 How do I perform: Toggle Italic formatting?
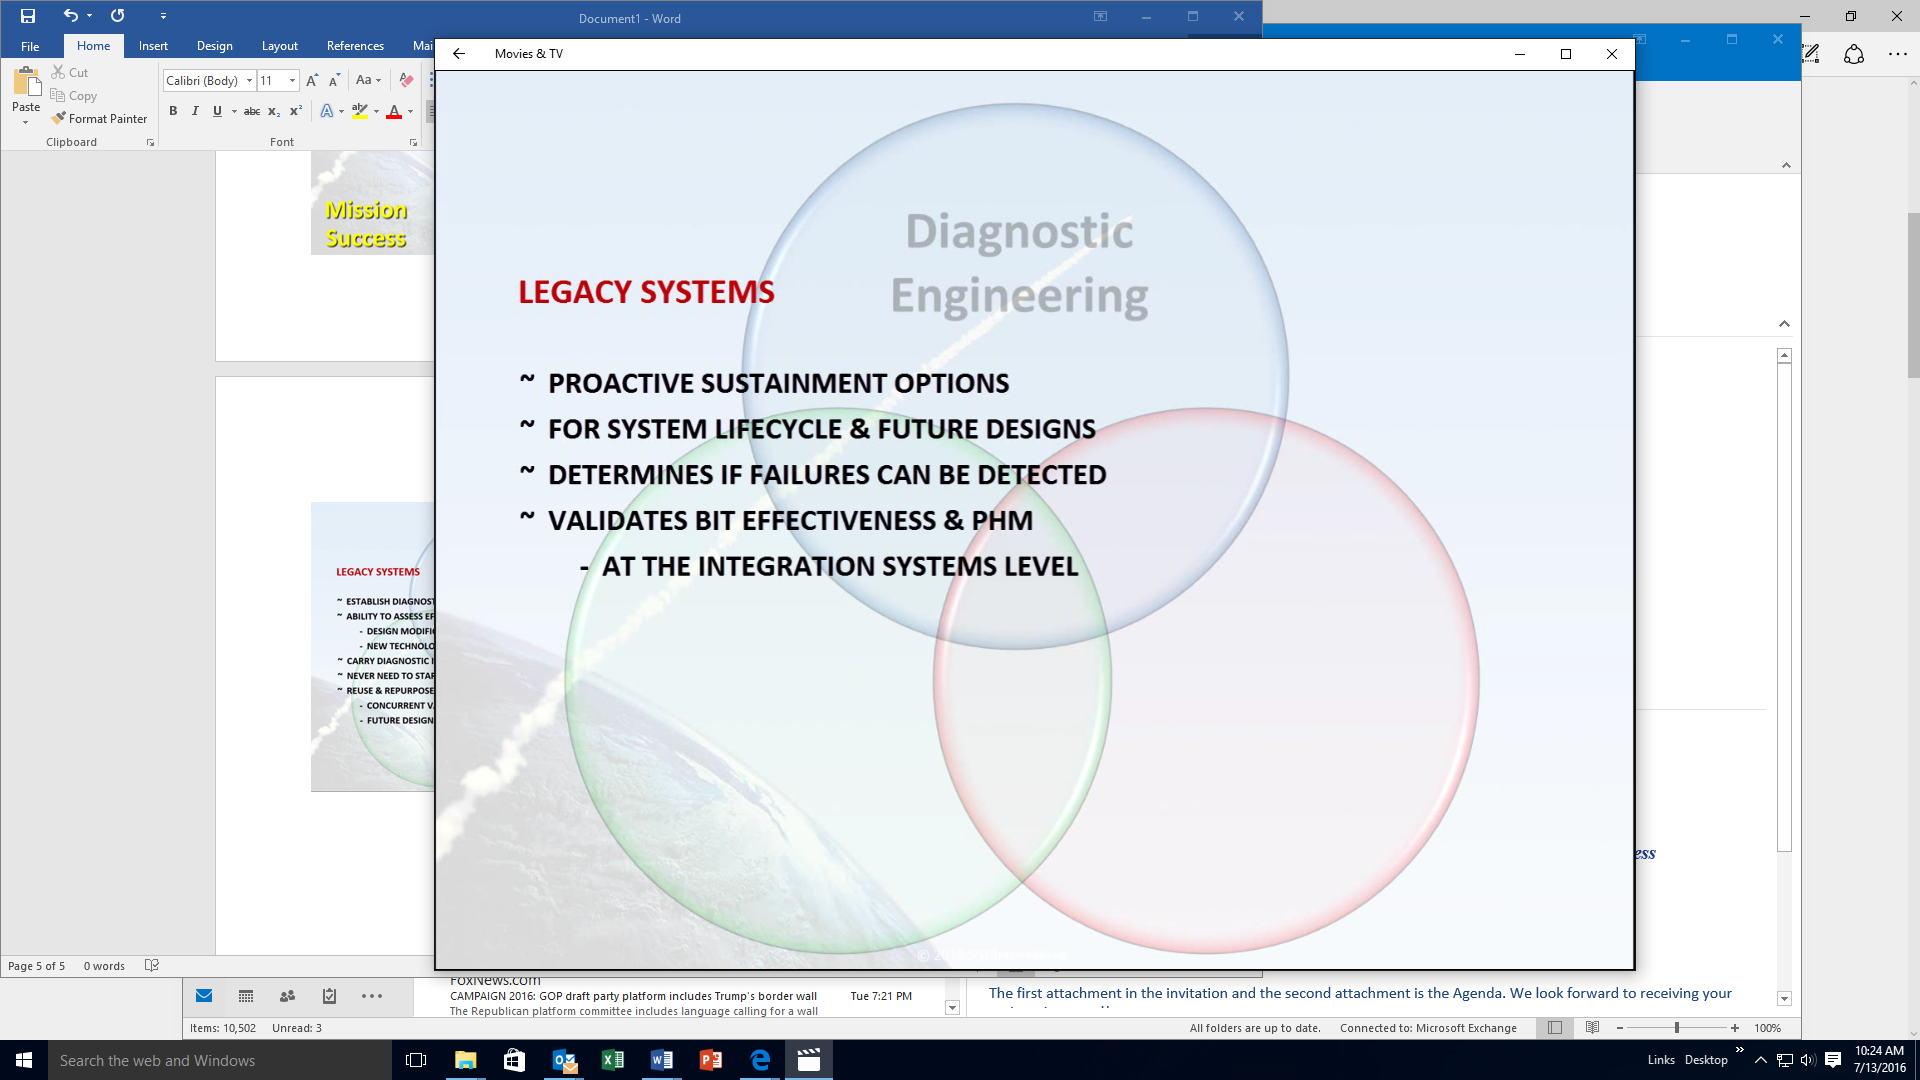point(195,111)
